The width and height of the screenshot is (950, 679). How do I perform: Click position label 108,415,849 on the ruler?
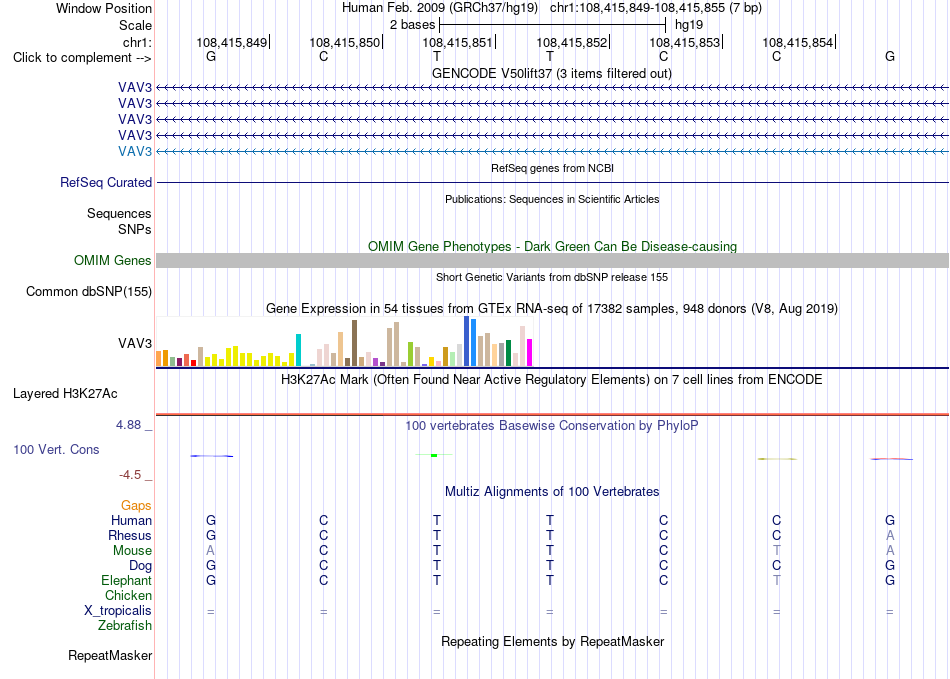click(x=231, y=42)
